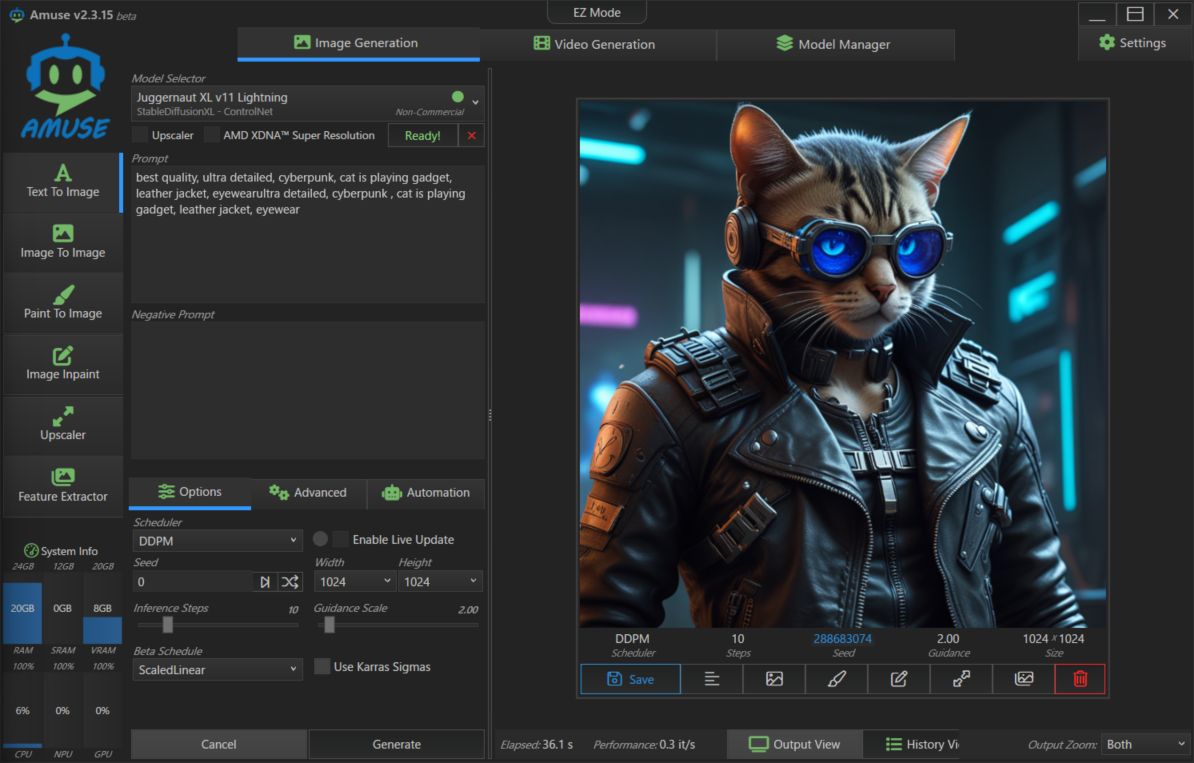Open the Feature Extractor panel
This screenshot has height=763, width=1194.
pos(62,486)
